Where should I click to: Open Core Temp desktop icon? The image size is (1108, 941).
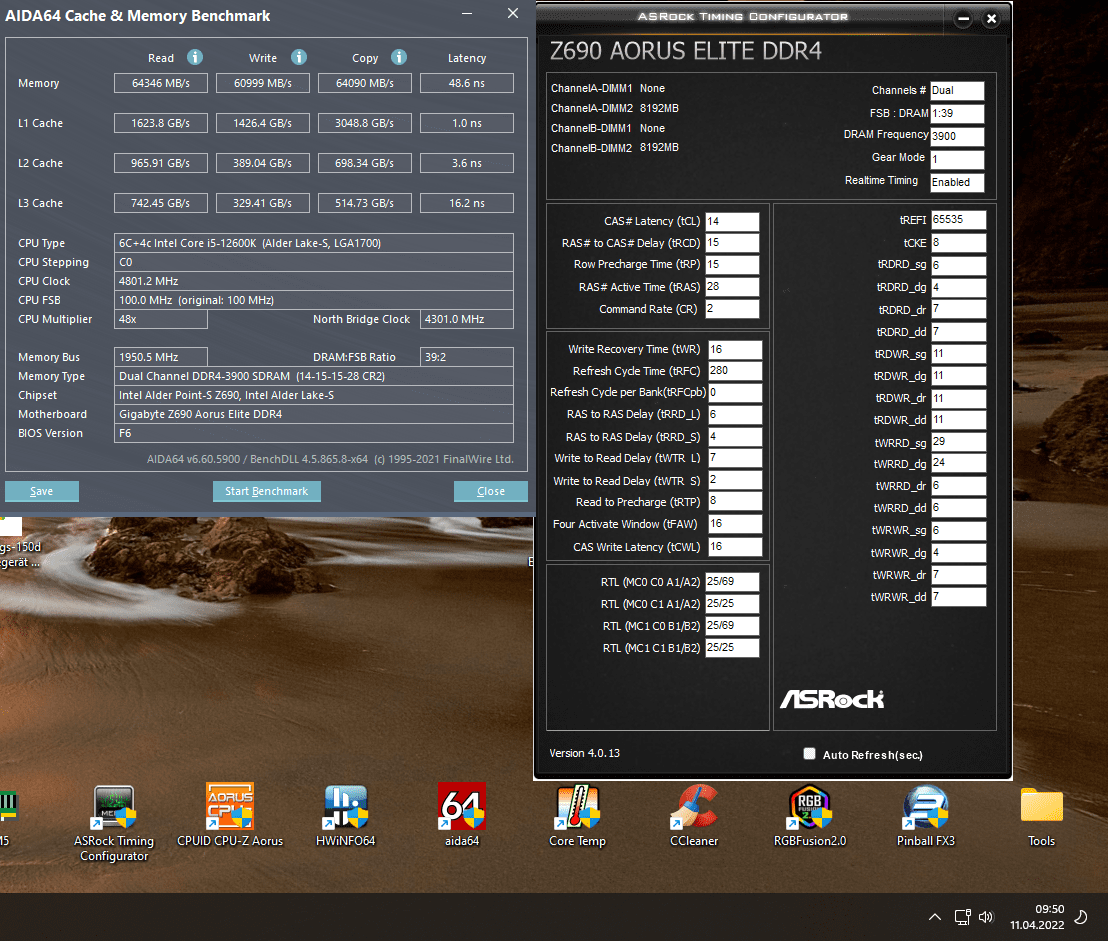pyautogui.click(x=577, y=815)
